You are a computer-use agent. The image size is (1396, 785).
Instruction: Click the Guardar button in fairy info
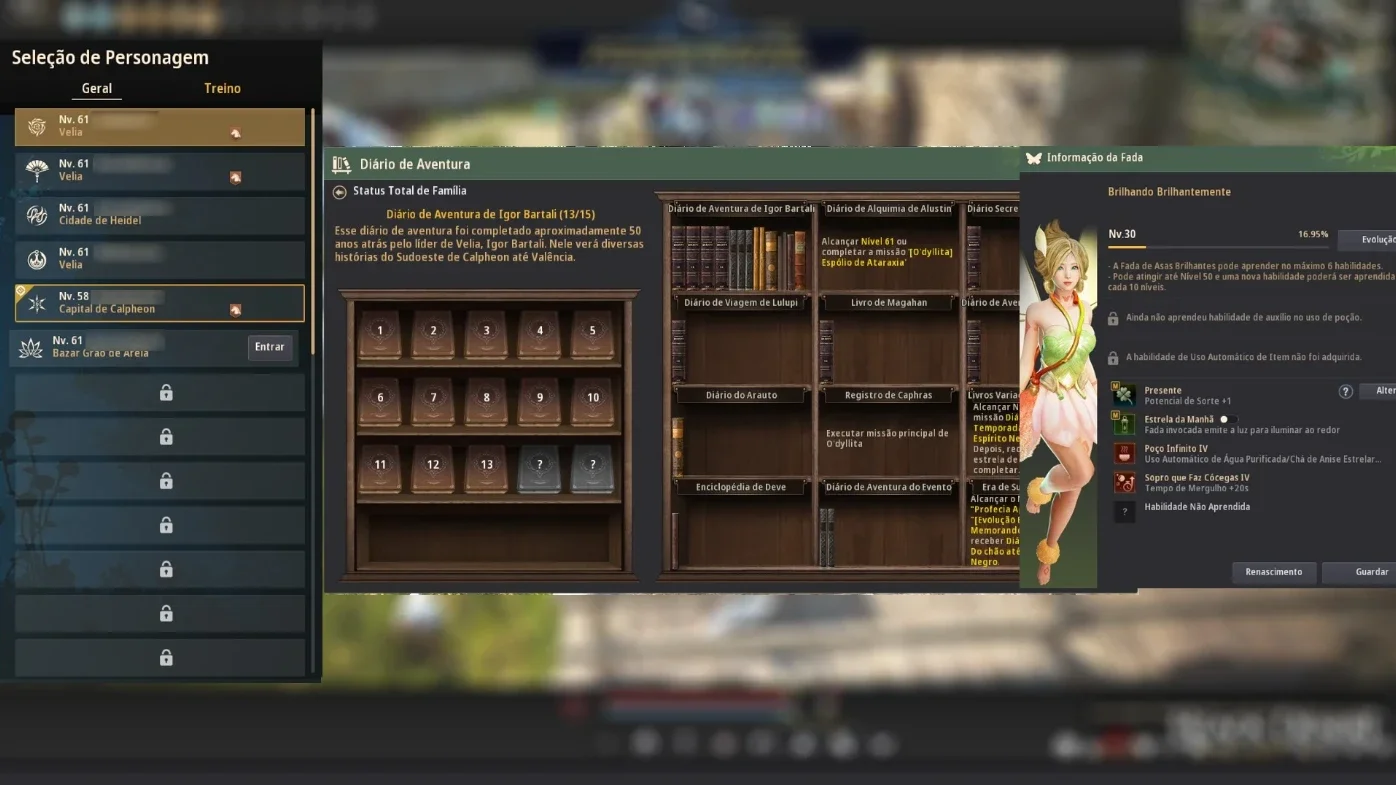point(1360,572)
